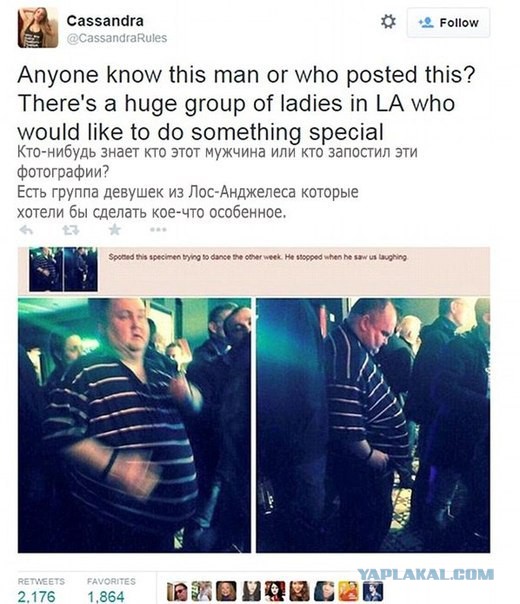Mark tweet as favorite with star icon

pyautogui.click(x=115, y=230)
